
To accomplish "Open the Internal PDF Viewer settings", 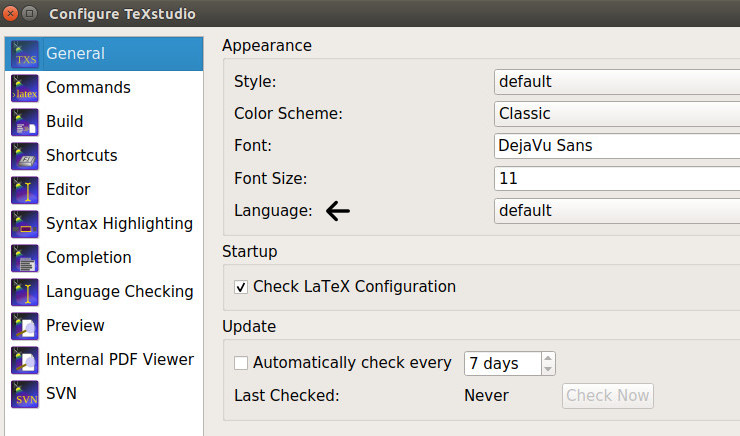I will [119, 360].
